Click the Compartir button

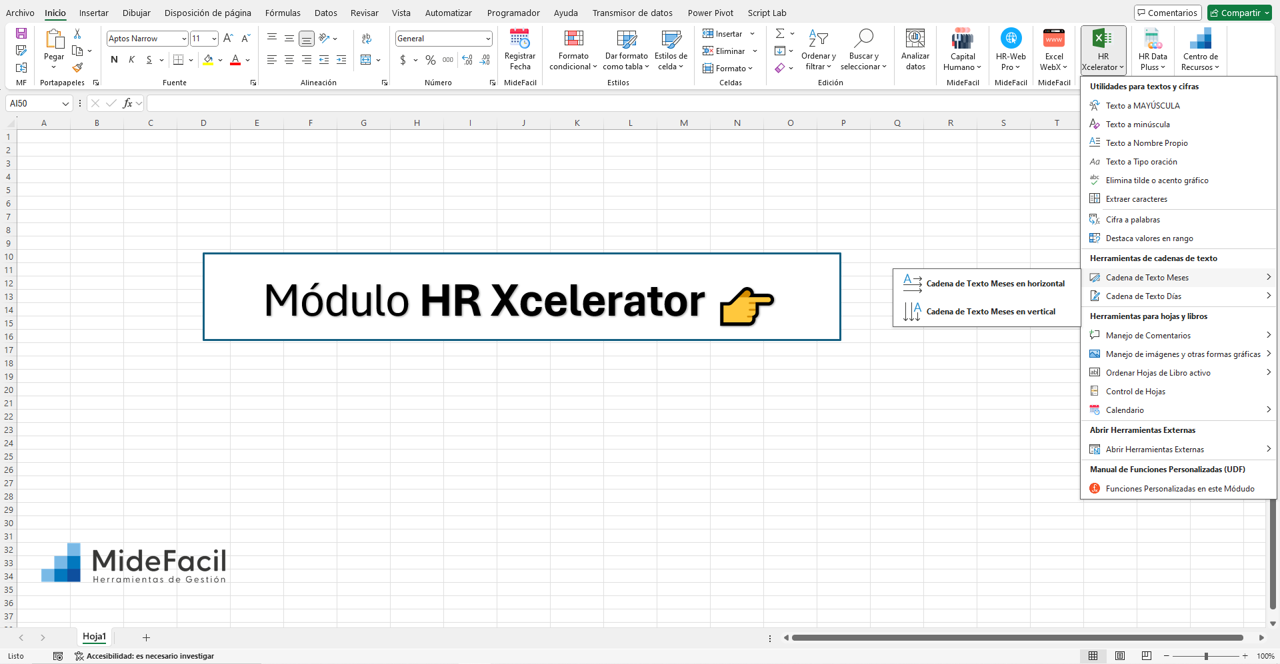click(x=1238, y=12)
